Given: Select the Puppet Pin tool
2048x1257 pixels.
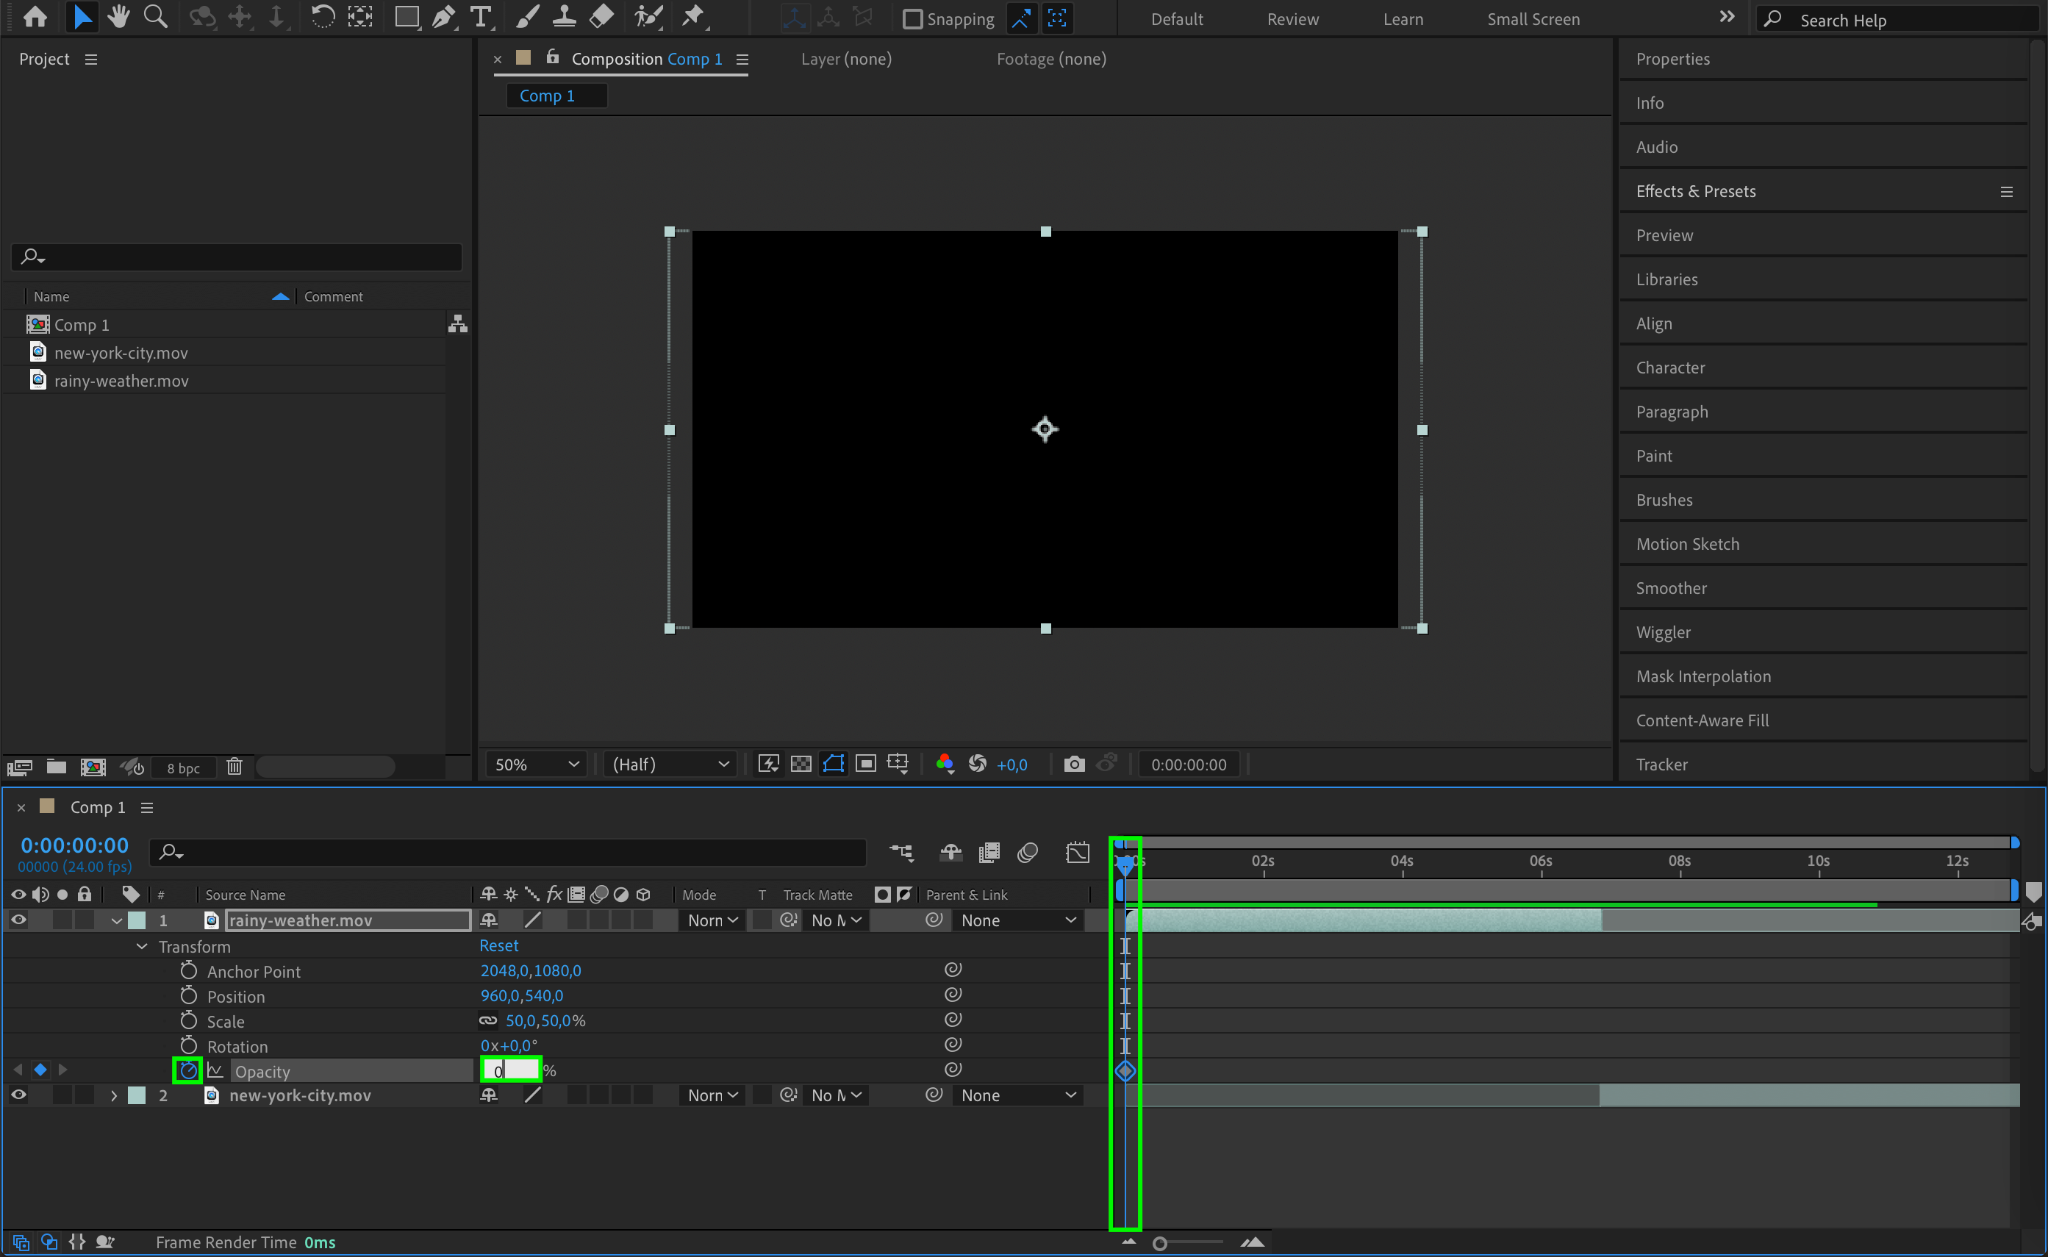Looking at the screenshot, I should [692, 17].
